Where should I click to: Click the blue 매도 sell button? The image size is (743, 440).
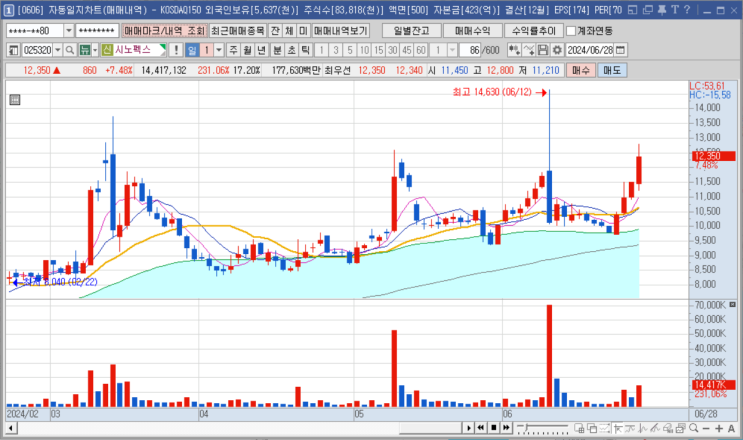pyautogui.click(x=612, y=70)
